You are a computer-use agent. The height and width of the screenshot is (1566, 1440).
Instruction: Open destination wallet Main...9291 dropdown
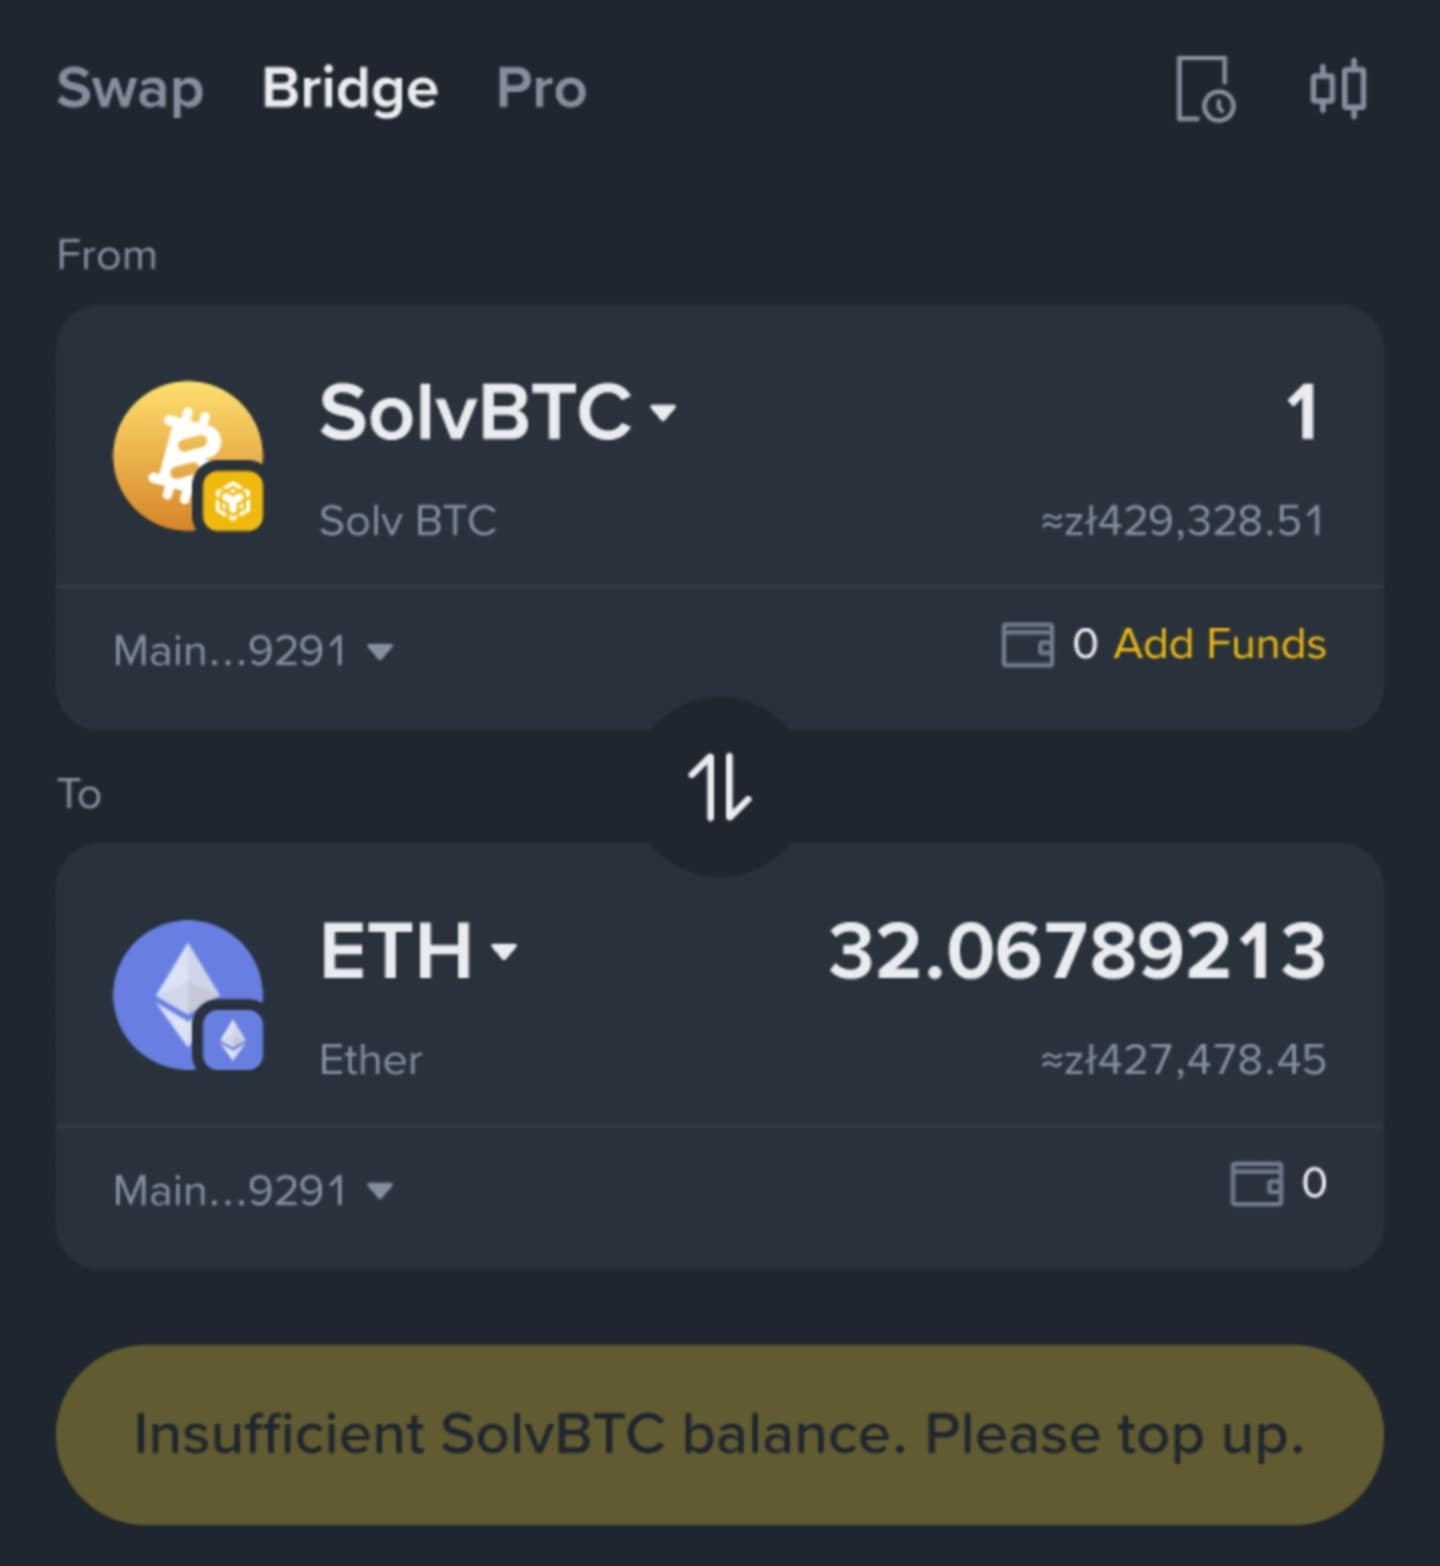(253, 1191)
